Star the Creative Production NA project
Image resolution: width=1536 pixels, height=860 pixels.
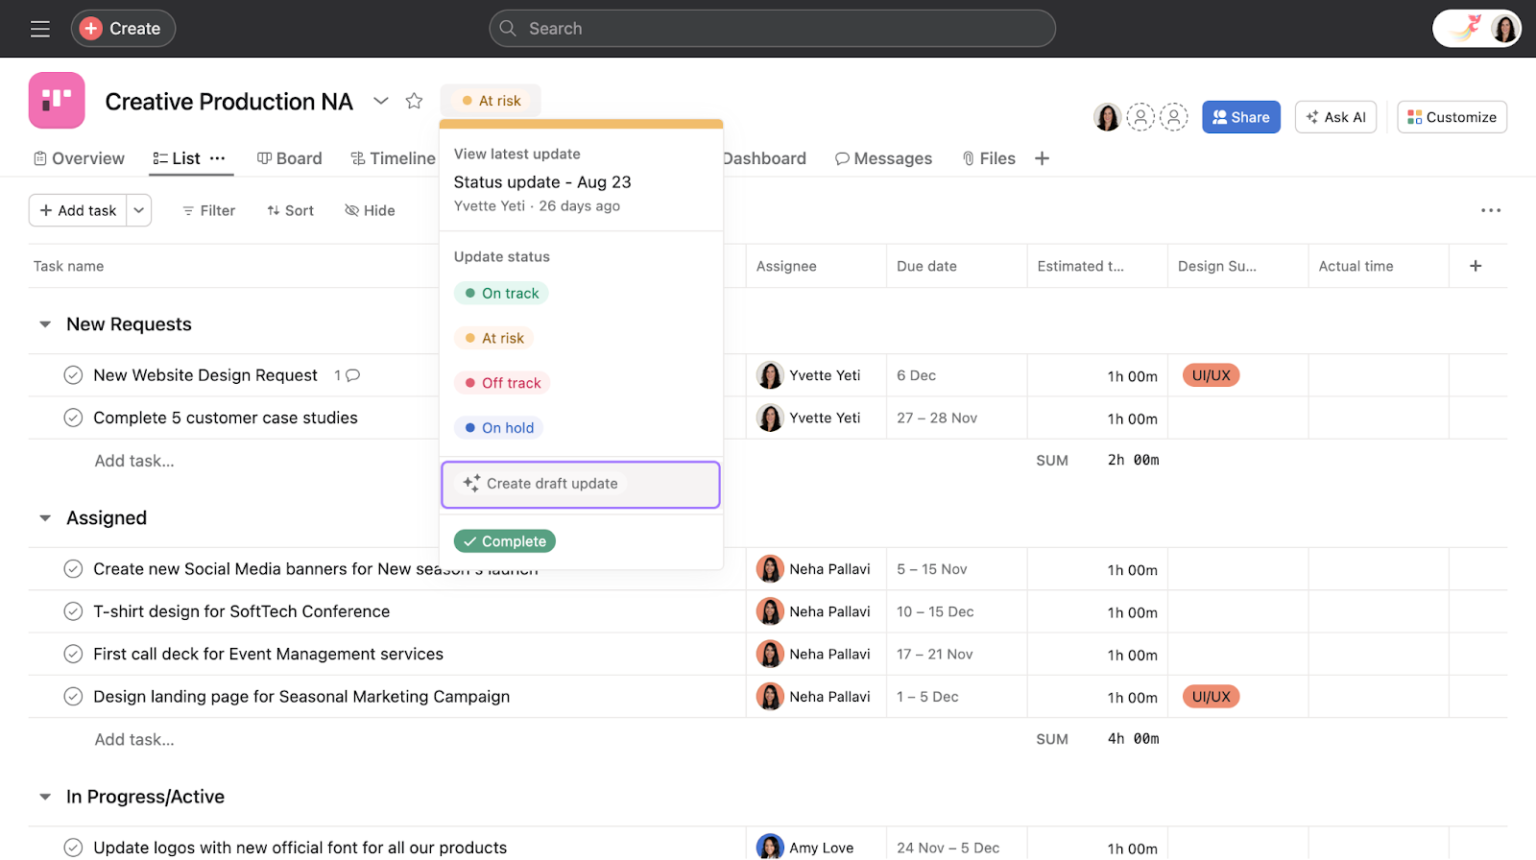pyautogui.click(x=414, y=100)
